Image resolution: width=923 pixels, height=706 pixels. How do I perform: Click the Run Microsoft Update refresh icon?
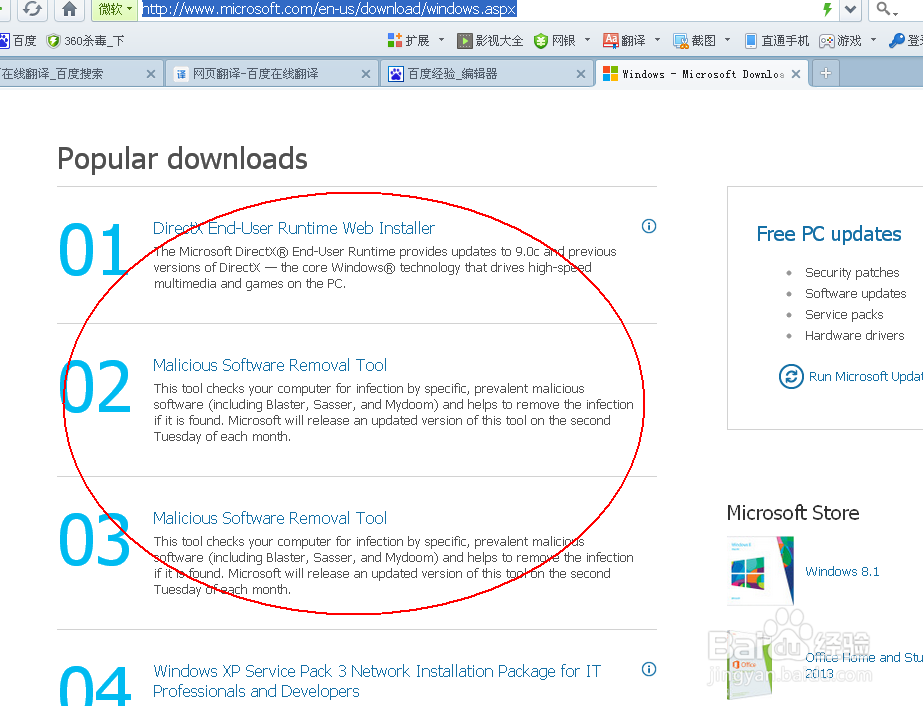click(x=791, y=376)
